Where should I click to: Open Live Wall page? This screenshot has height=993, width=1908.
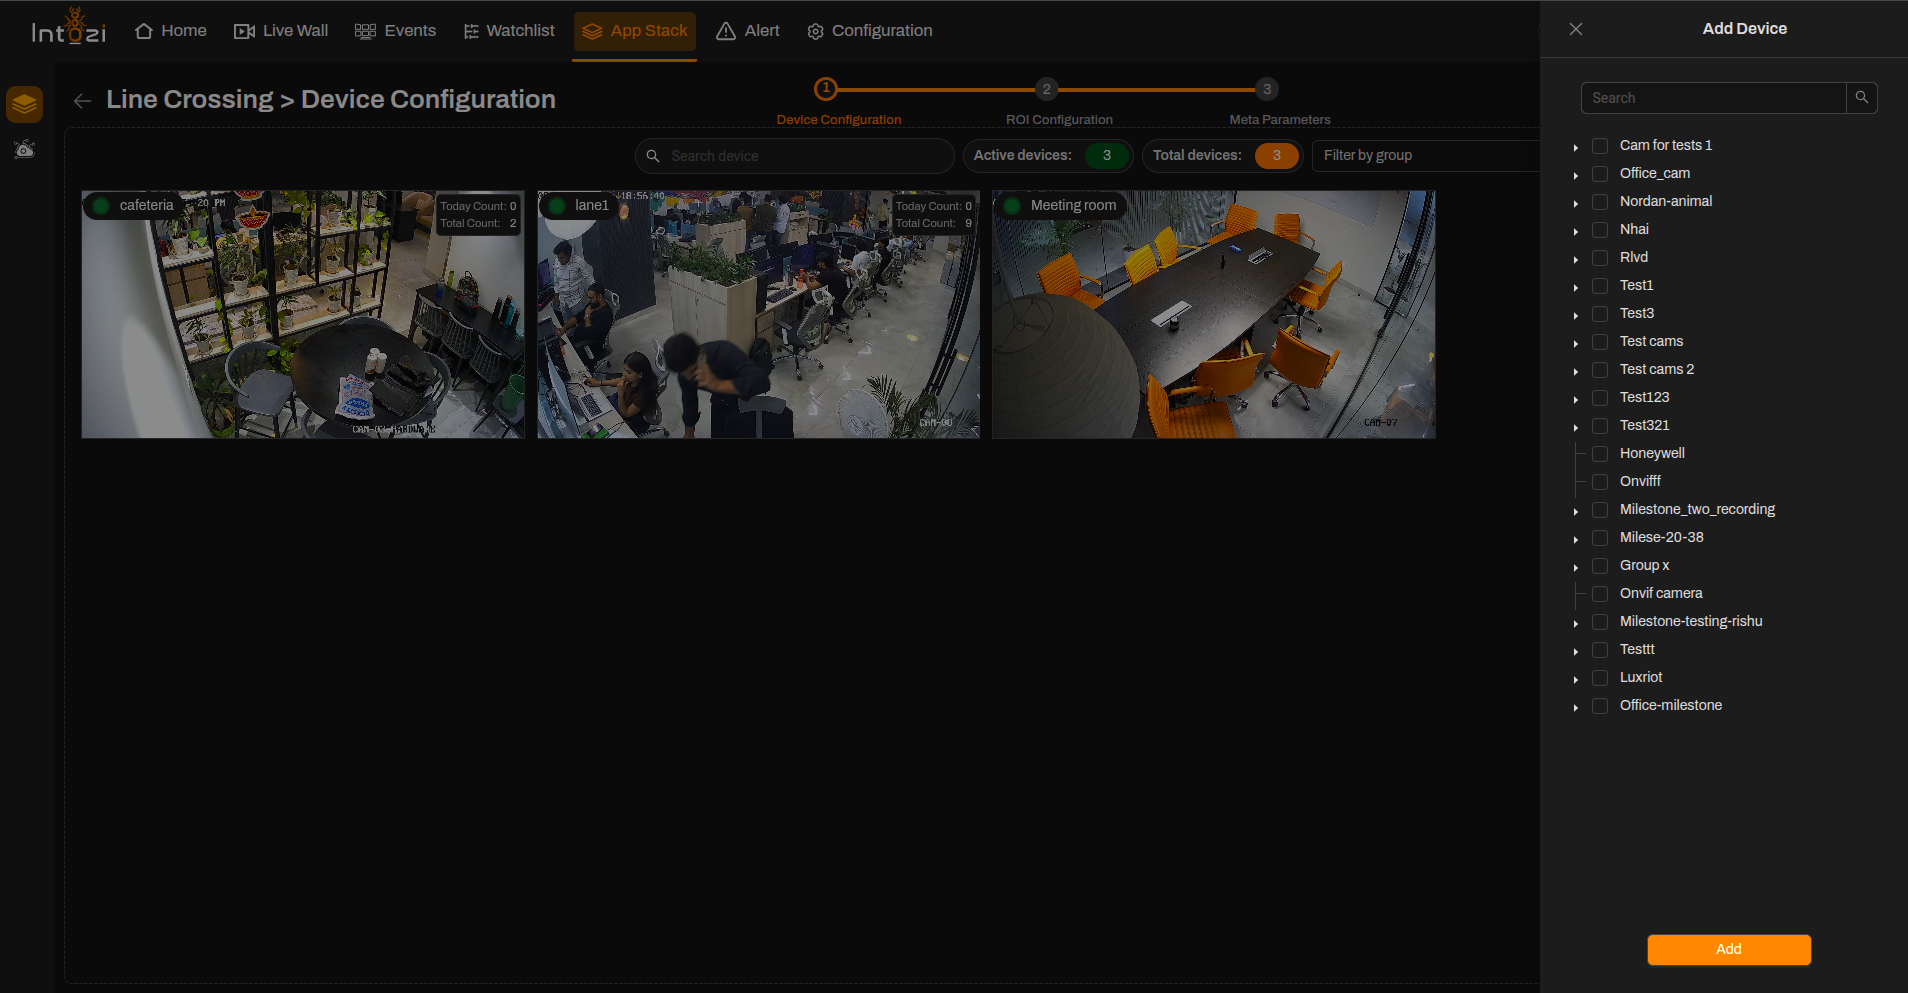(x=281, y=31)
